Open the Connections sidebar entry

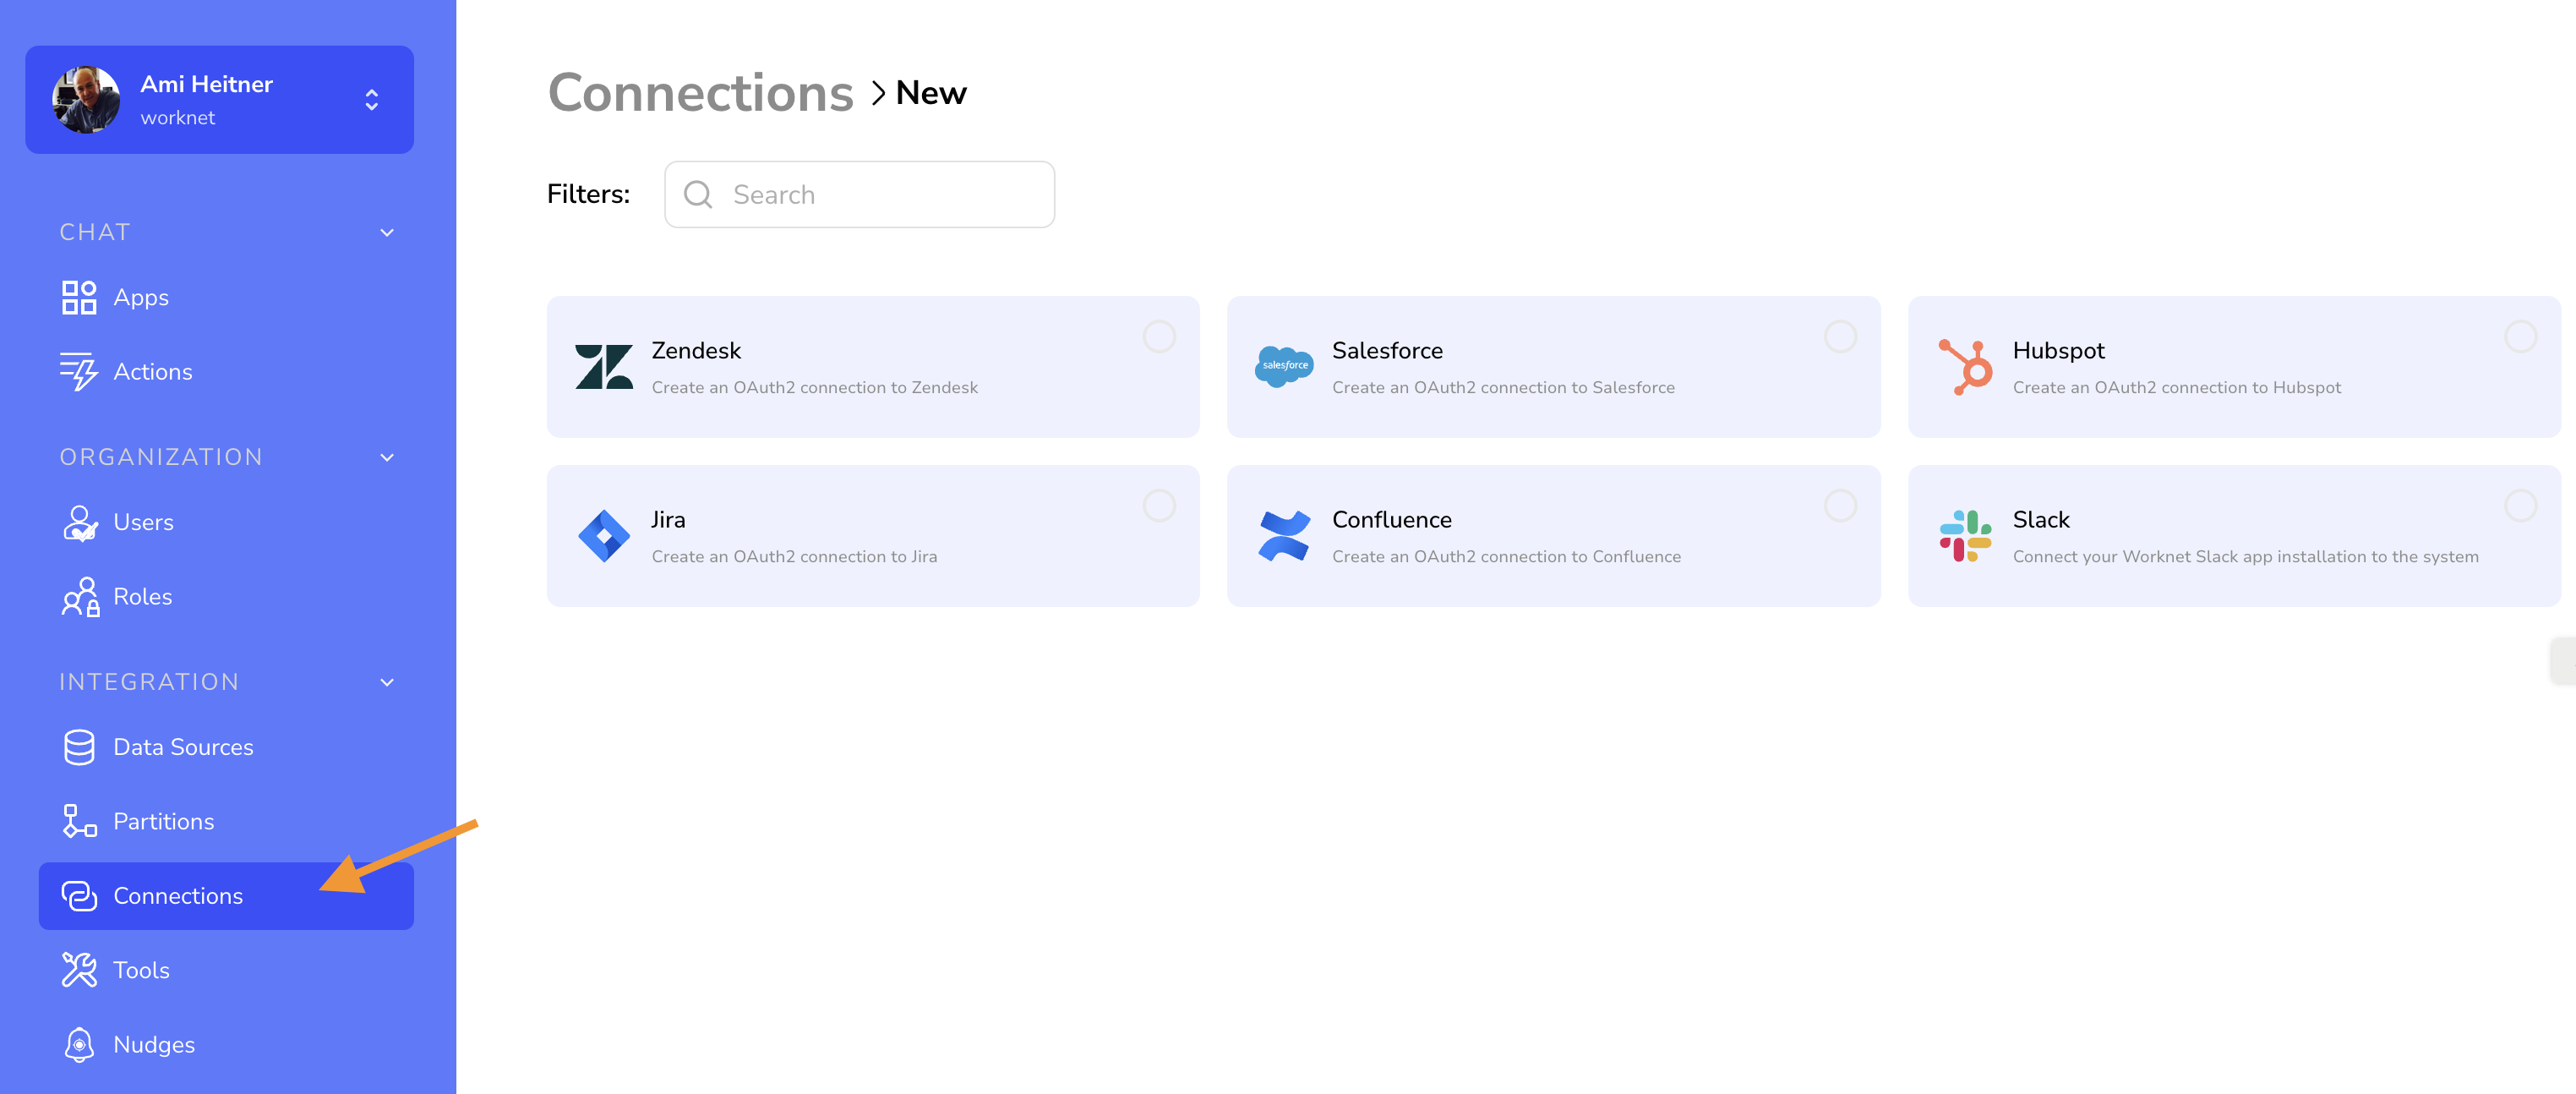pyautogui.click(x=178, y=896)
